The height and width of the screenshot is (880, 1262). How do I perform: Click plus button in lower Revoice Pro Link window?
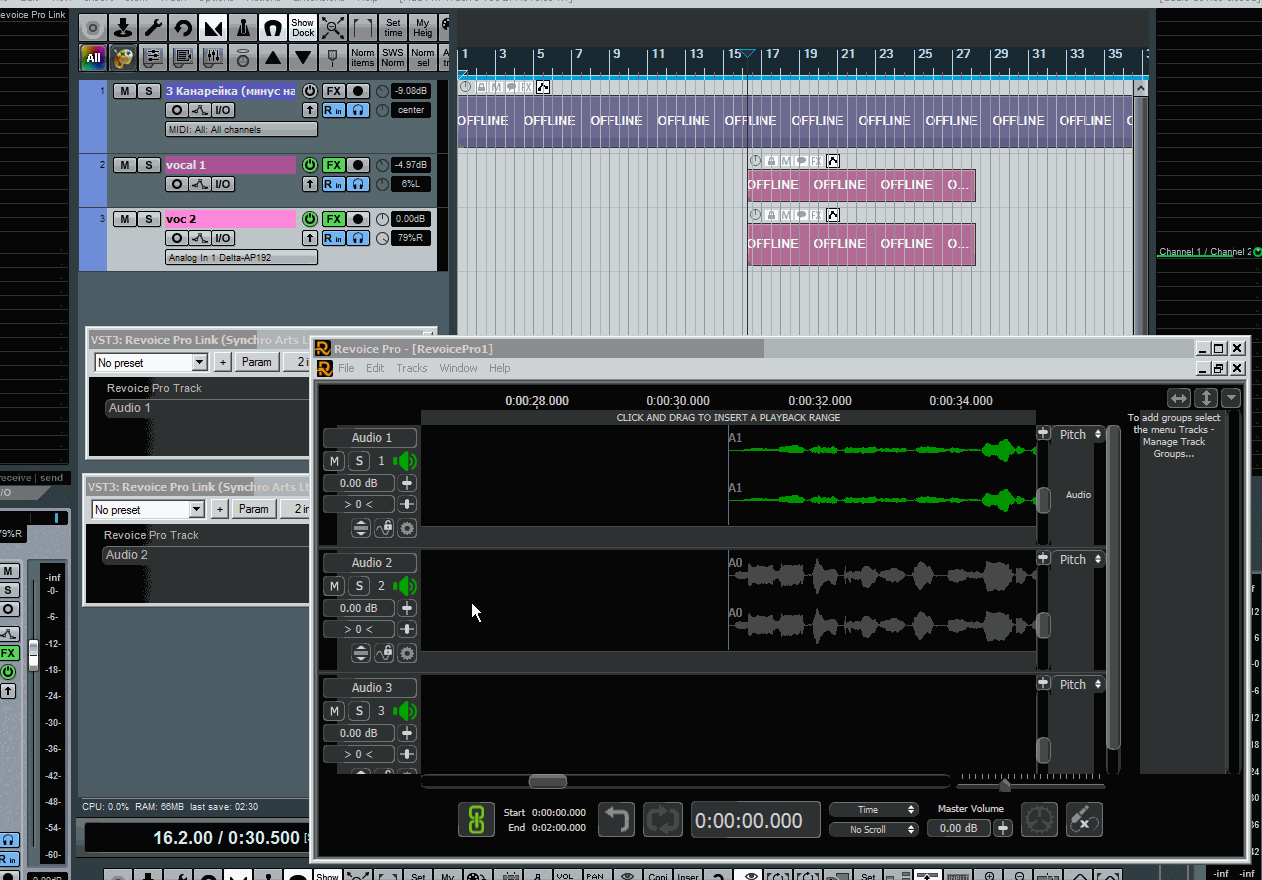(219, 509)
